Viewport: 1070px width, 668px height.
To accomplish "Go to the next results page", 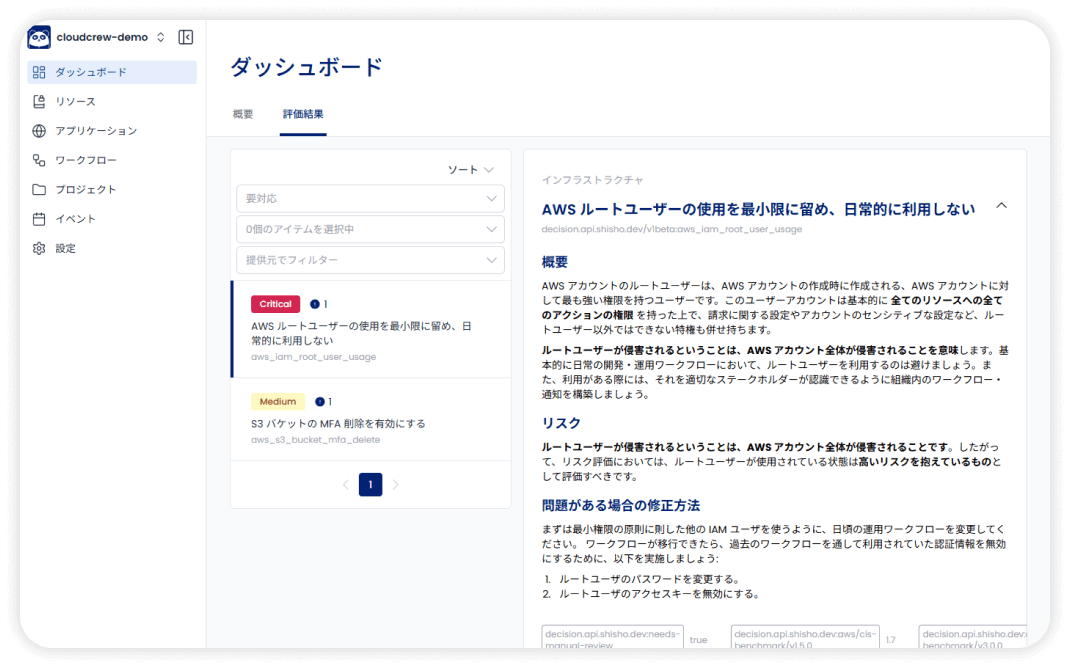I will point(395,484).
